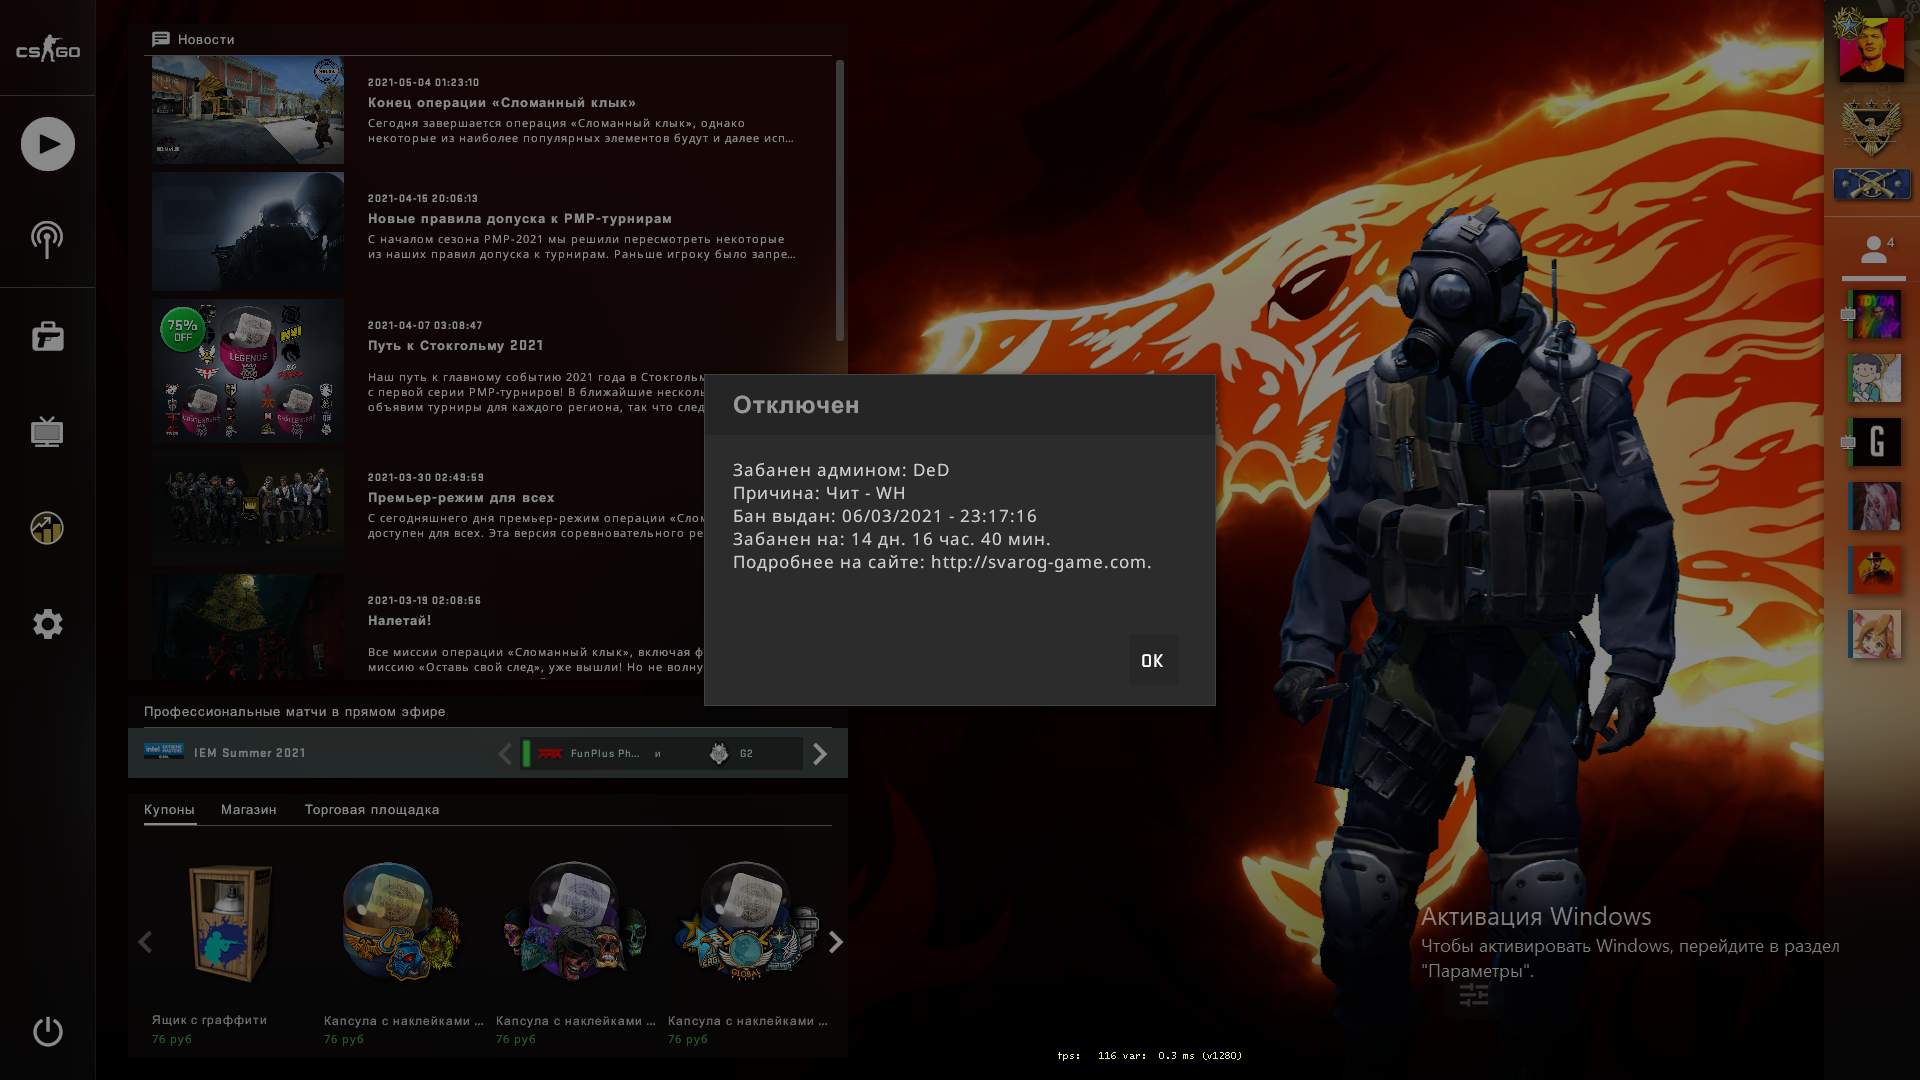Image resolution: width=1920 pixels, height=1080 pixels.
Task: Select the friend with rainbow avatar
Action: click(1874, 314)
